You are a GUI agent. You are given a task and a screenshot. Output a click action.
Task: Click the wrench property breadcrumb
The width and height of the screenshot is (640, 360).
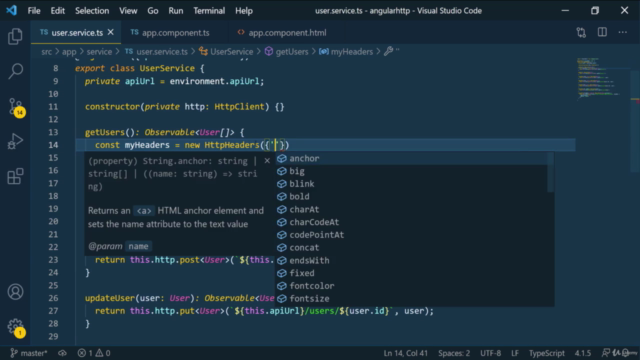391,51
